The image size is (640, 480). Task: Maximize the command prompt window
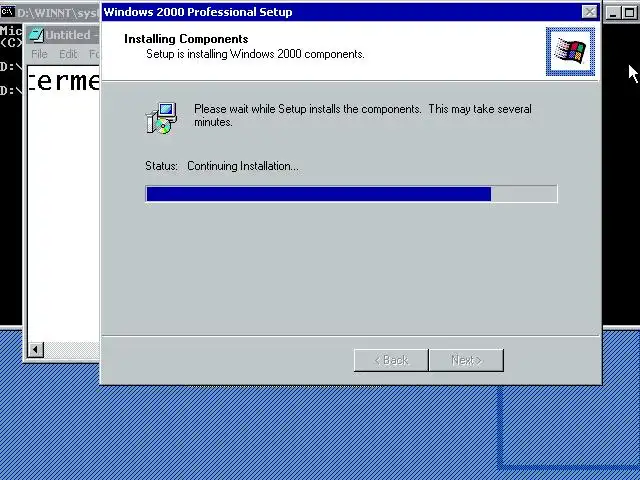pyautogui.click(x=629, y=13)
